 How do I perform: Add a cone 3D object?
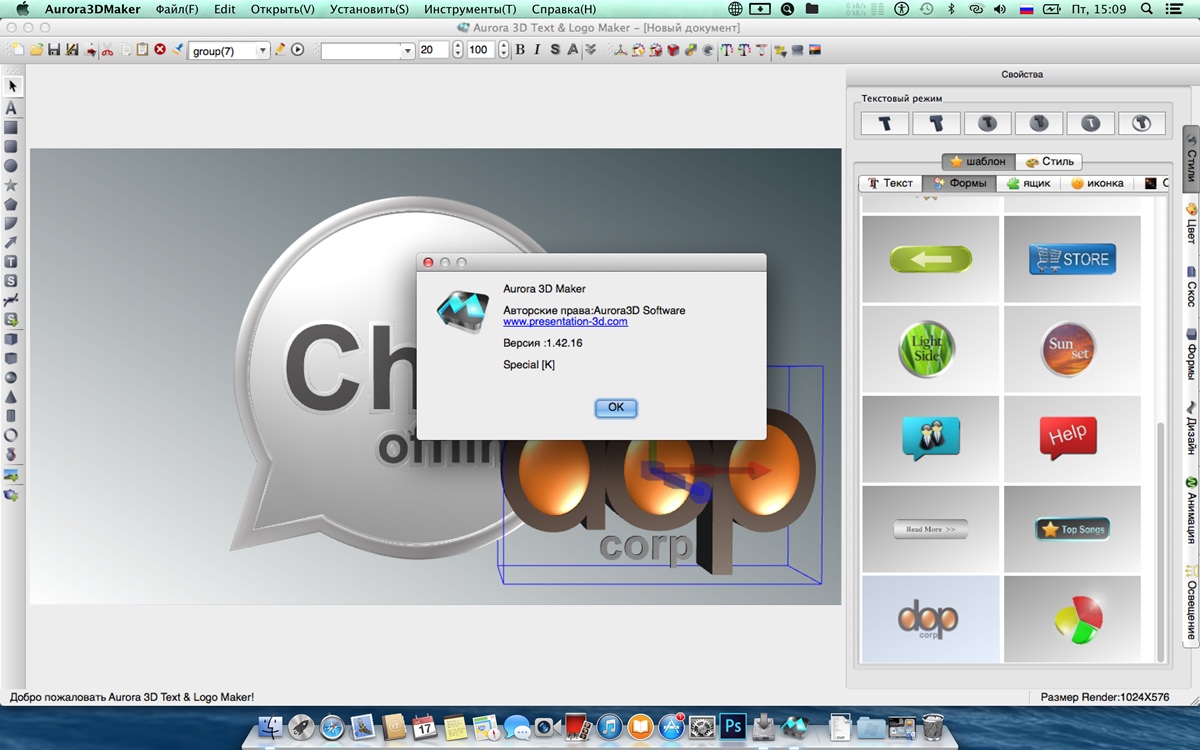(12, 396)
